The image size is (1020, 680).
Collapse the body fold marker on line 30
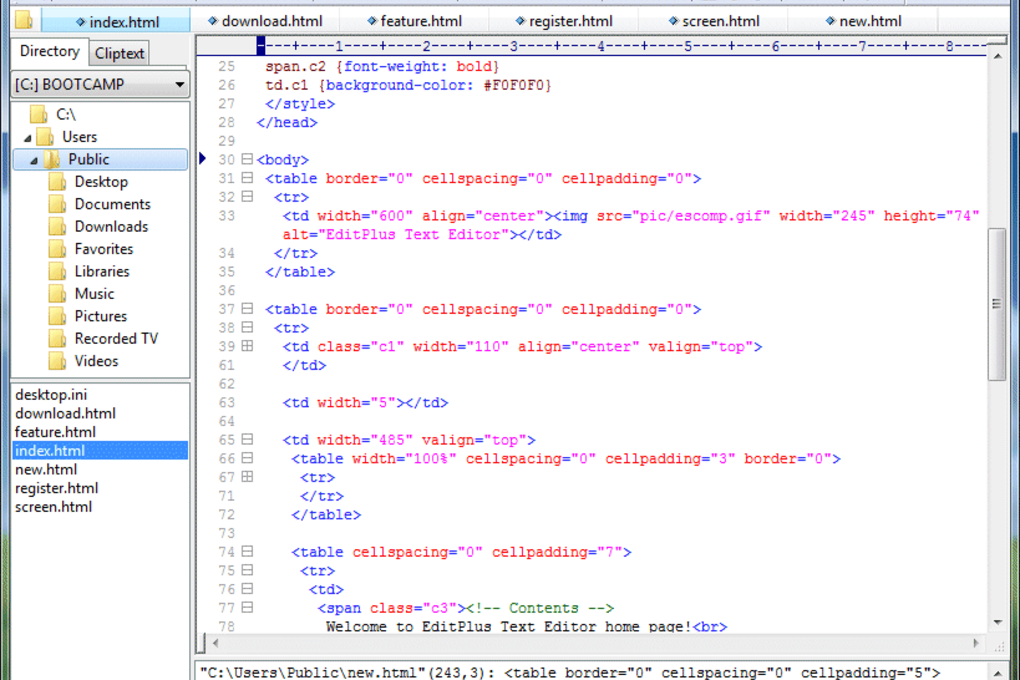(x=247, y=159)
